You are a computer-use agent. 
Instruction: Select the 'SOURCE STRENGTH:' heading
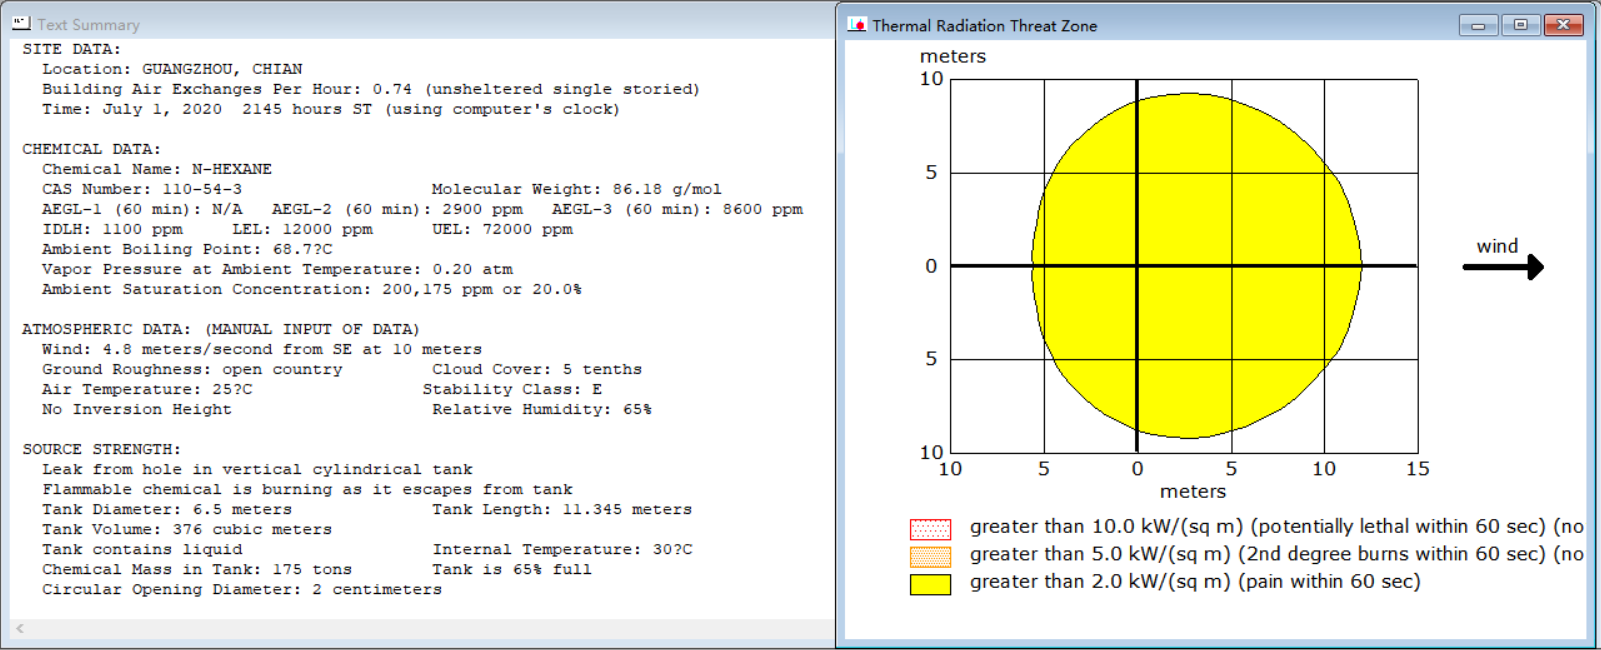(101, 449)
